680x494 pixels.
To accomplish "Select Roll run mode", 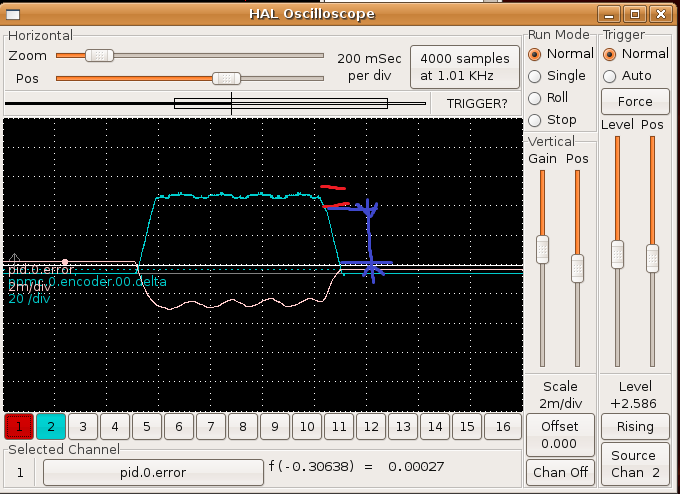I will click(548, 98).
